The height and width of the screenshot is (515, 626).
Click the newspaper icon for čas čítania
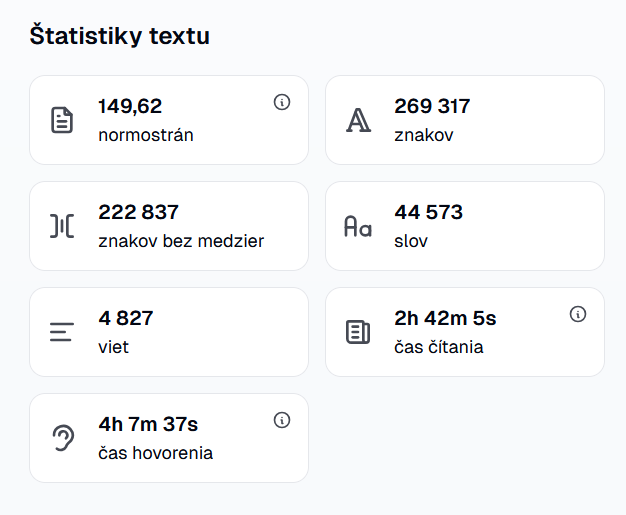[358, 332]
